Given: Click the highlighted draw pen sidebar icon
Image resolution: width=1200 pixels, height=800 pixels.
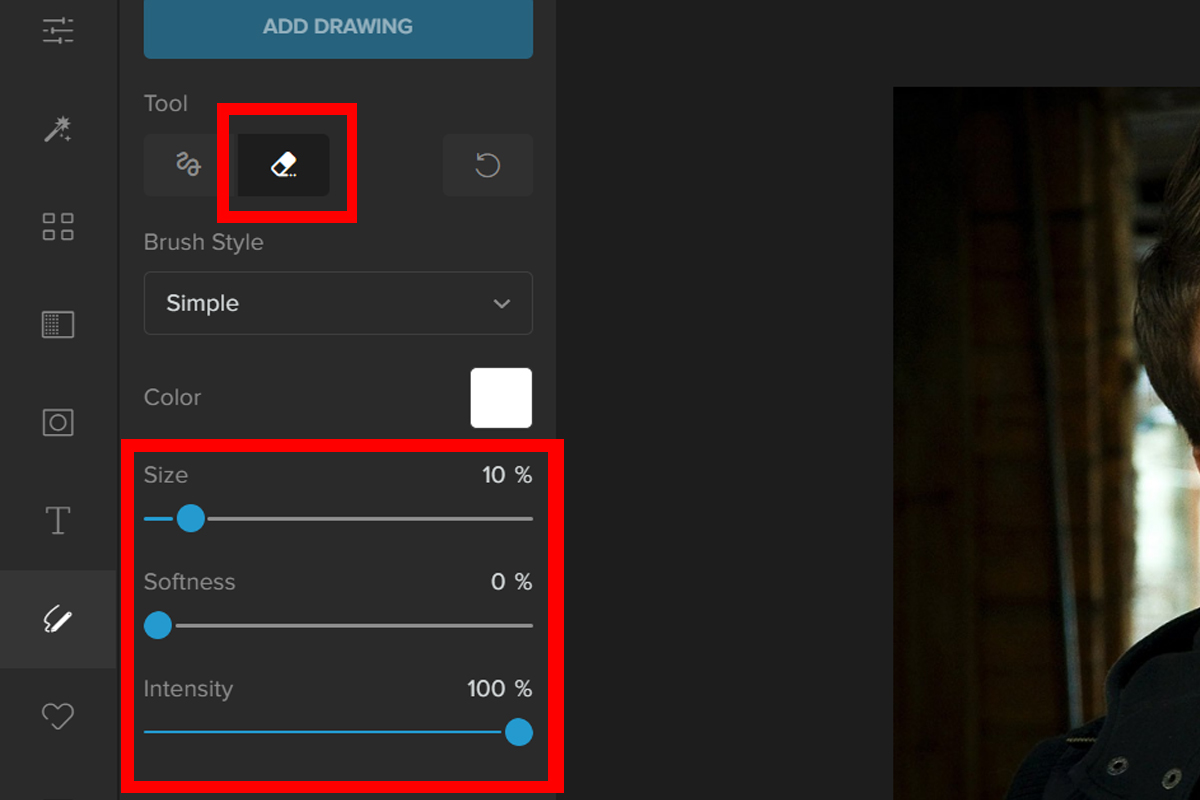Looking at the screenshot, I should click(x=58, y=620).
